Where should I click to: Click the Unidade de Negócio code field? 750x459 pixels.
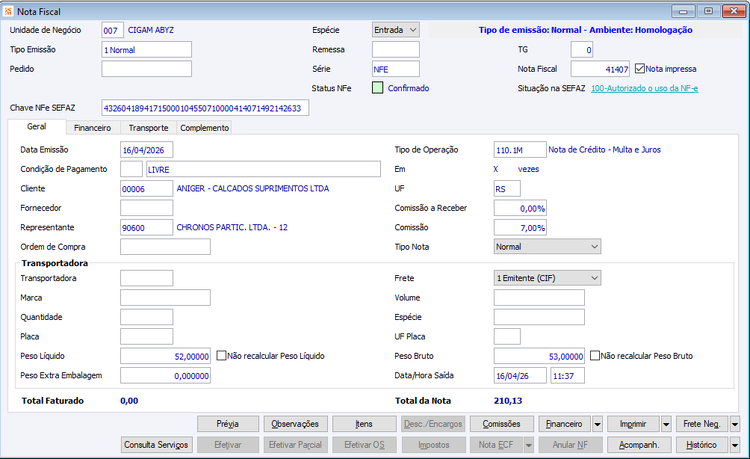[x=112, y=30]
